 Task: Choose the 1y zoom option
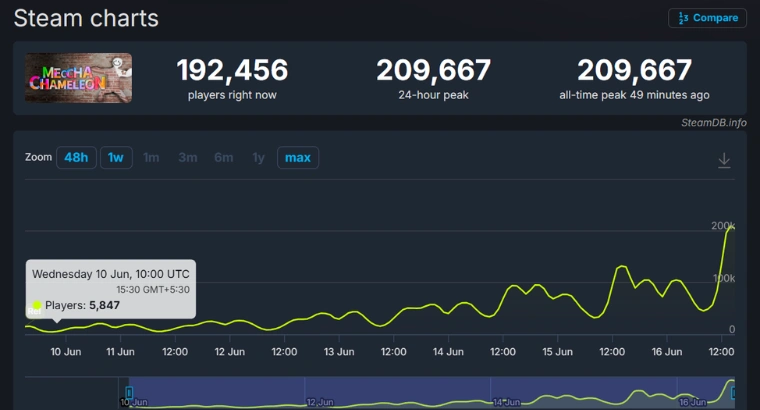tap(258, 158)
